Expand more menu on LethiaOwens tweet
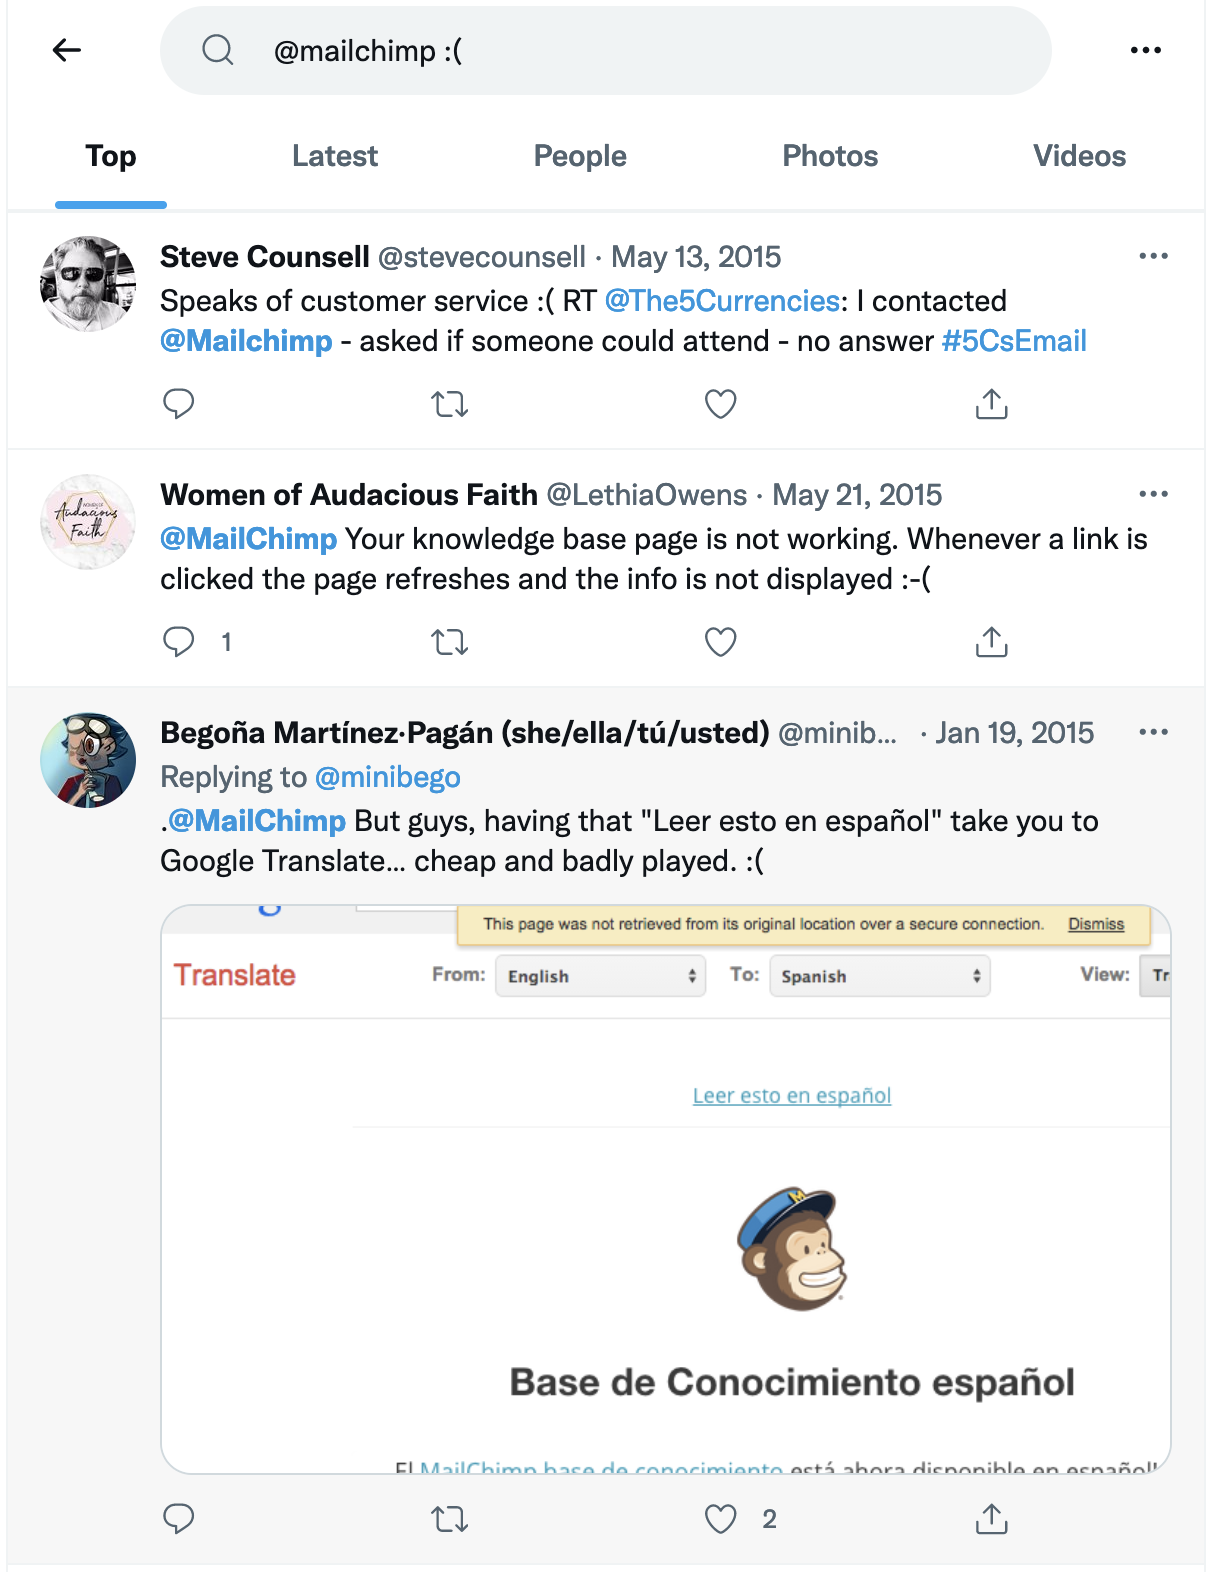 click(x=1153, y=494)
